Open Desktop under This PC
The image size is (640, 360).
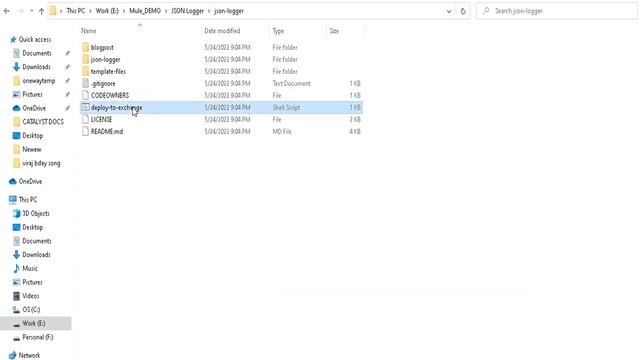pos(32,227)
